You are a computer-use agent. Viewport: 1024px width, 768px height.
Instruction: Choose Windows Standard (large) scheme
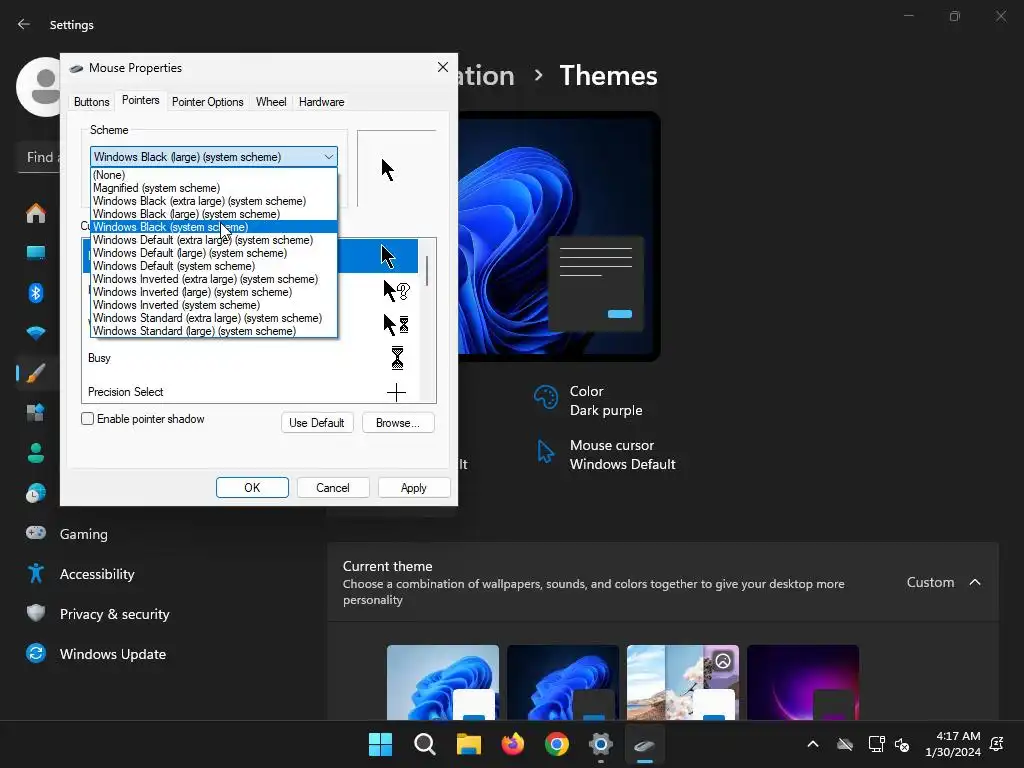coord(214,331)
